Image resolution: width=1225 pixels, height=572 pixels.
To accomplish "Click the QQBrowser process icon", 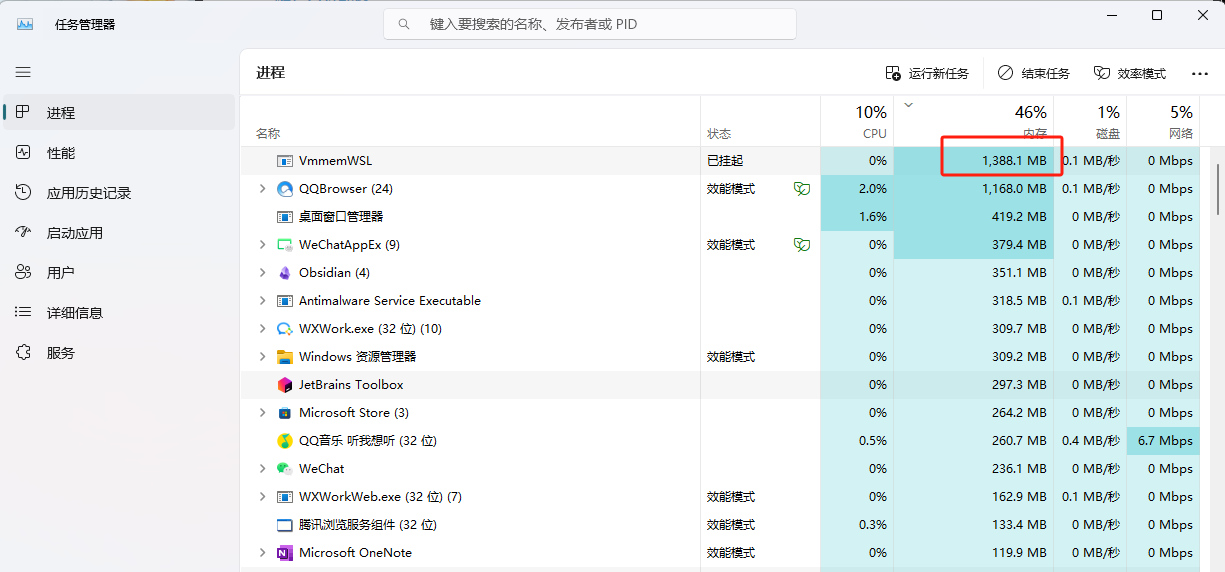I will tap(285, 189).
